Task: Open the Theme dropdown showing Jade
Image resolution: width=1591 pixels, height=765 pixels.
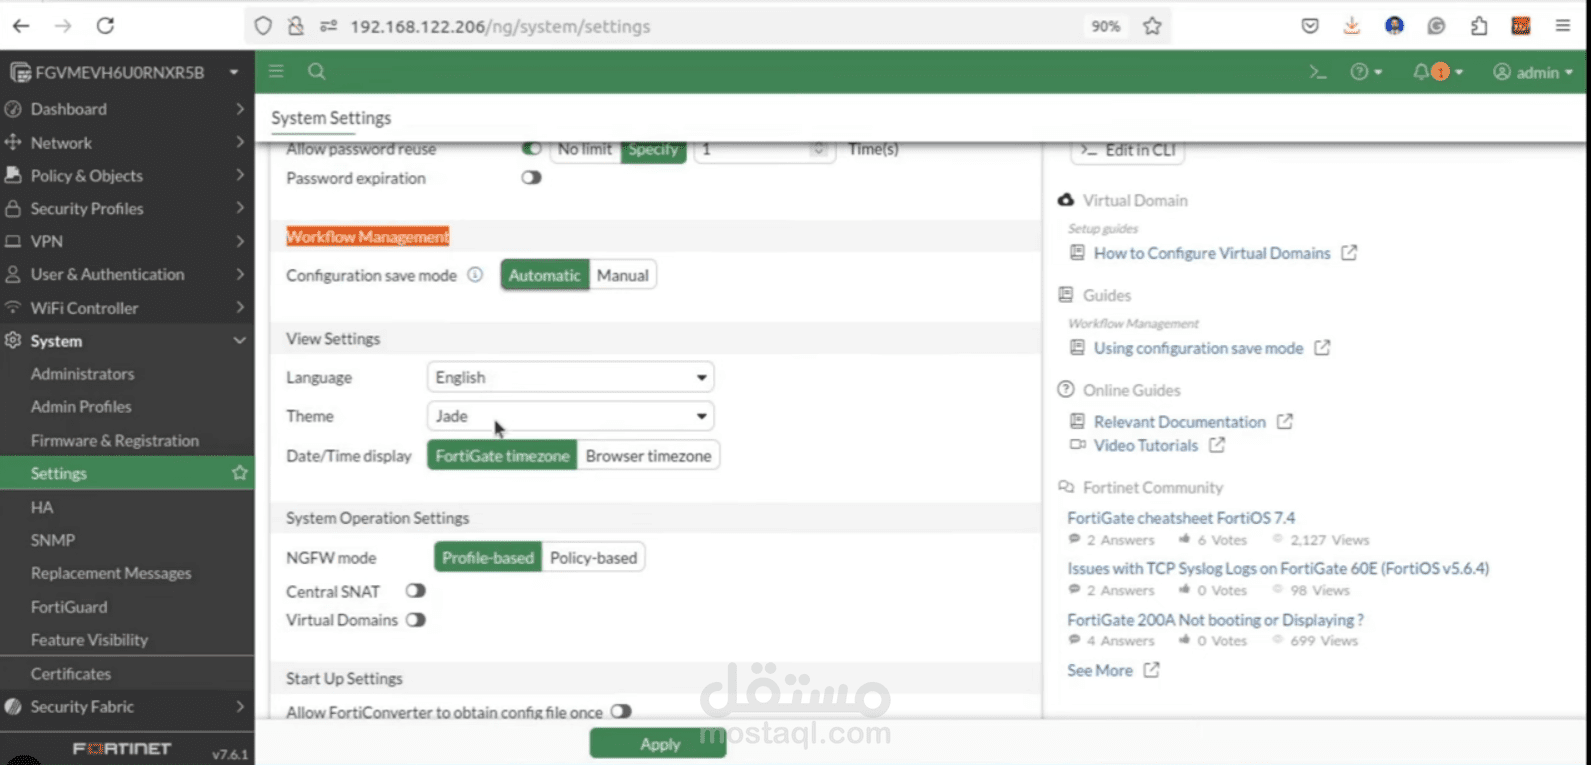Action: pos(570,416)
